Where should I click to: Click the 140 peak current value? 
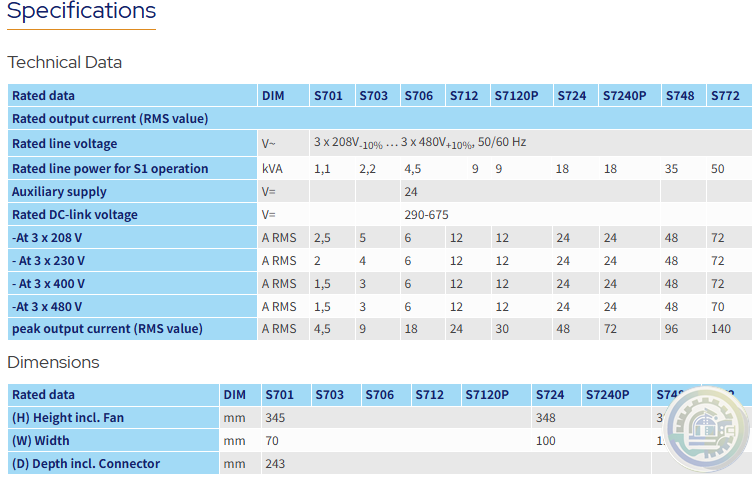tap(721, 328)
